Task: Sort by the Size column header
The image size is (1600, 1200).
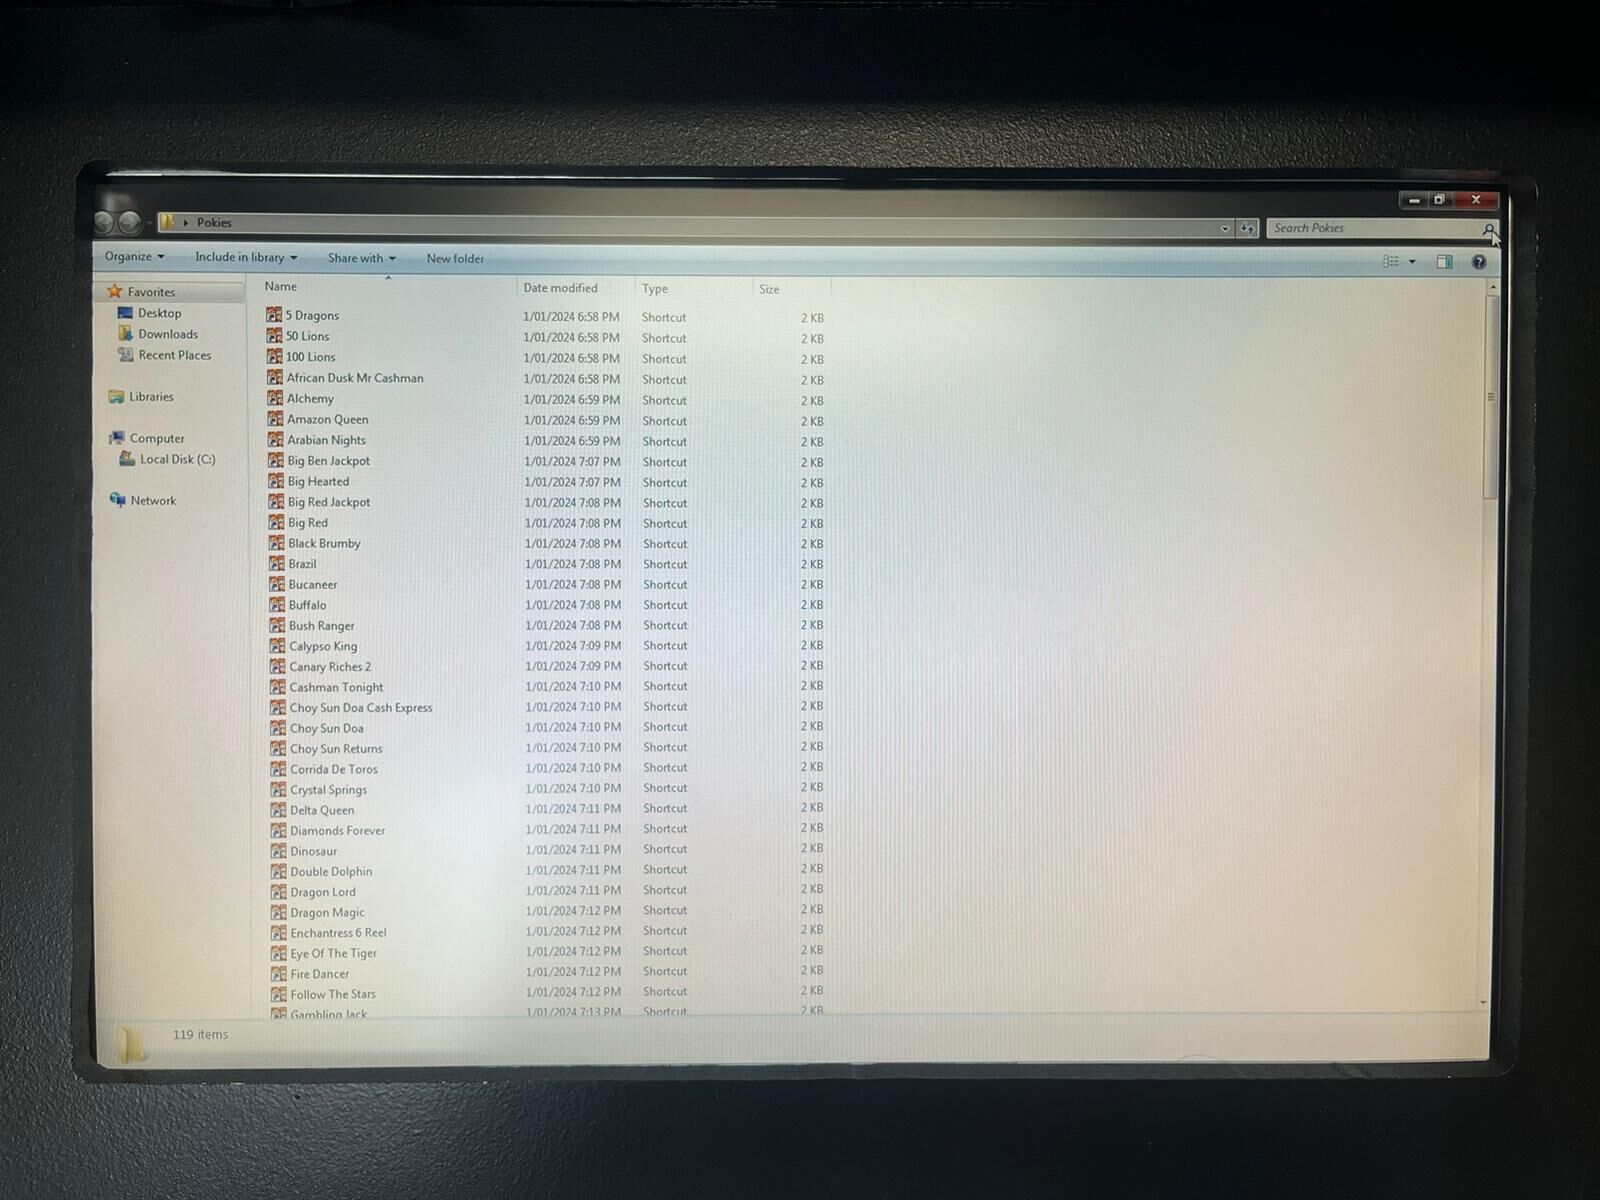Action: (769, 289)
